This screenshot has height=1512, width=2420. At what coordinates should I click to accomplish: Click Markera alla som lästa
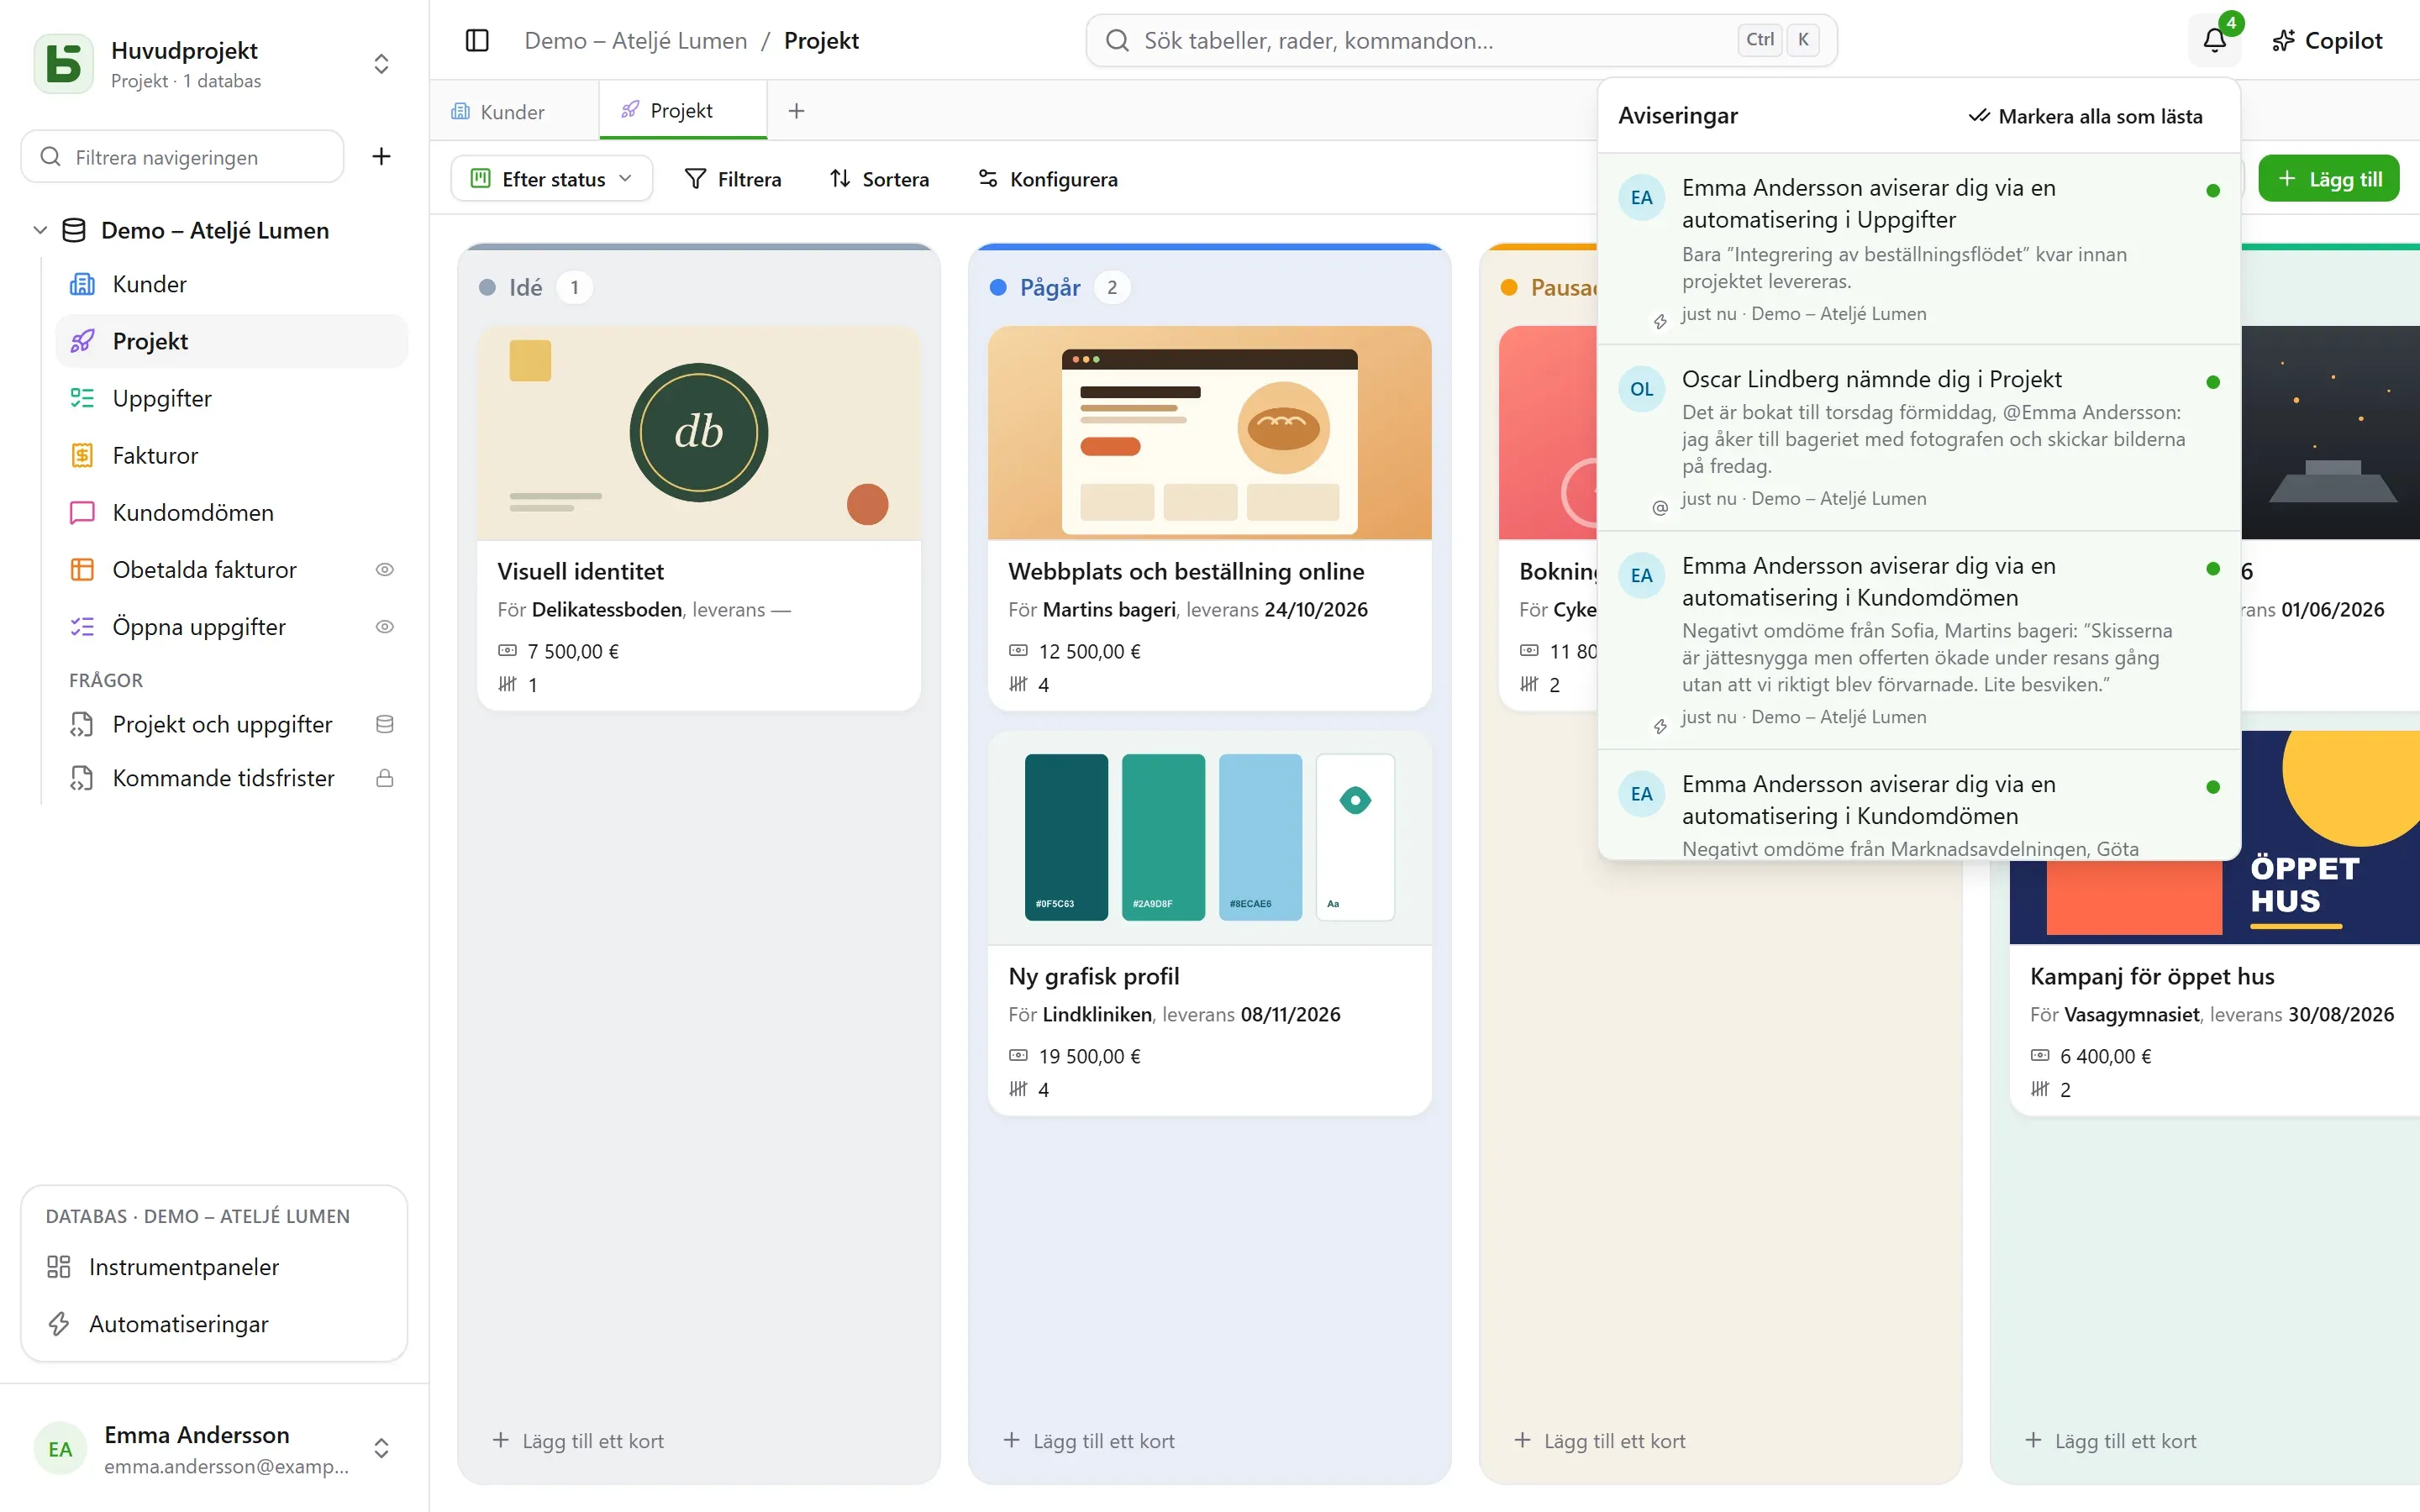pyautogui.click(x=2085, y=116)
